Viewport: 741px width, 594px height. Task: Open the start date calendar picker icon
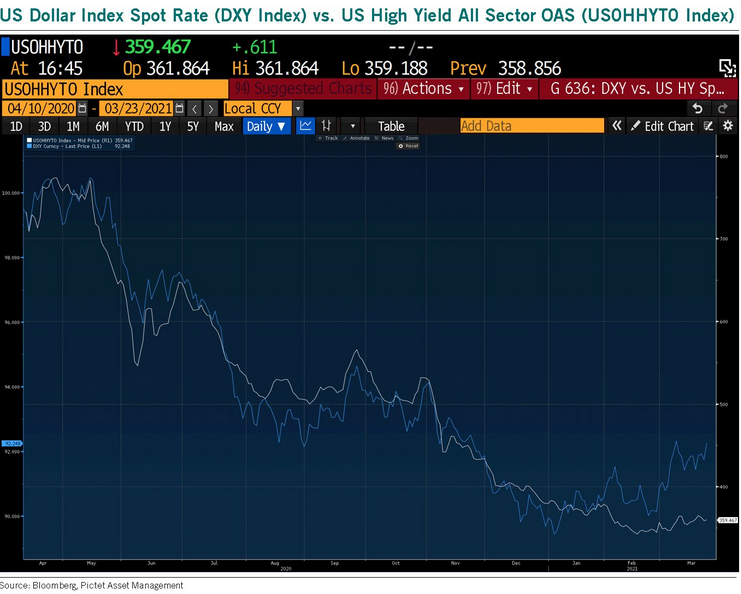tap(82, 109)
